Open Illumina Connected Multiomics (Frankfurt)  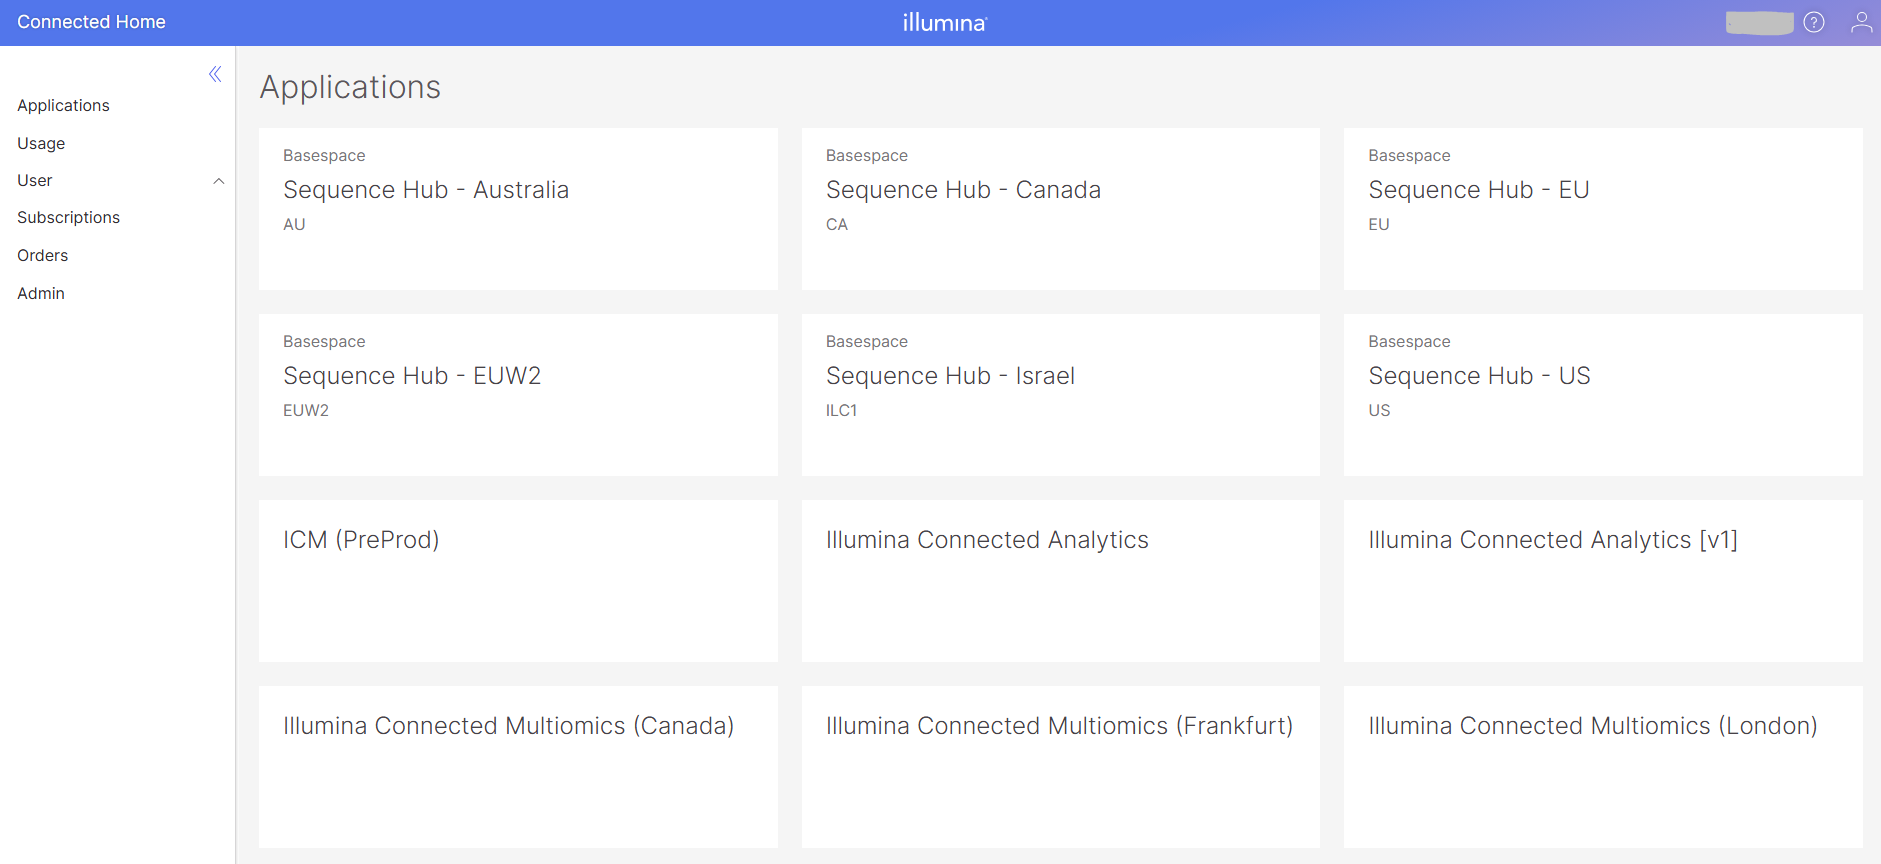[x=1060, y=766]
